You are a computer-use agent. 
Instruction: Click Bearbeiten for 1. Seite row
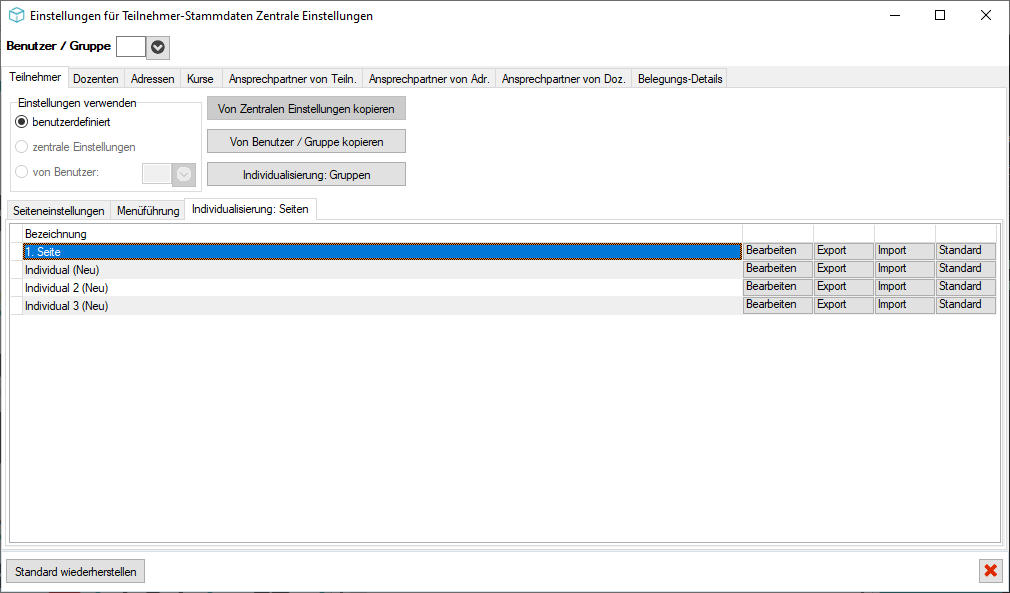click(x=778, y=250)
